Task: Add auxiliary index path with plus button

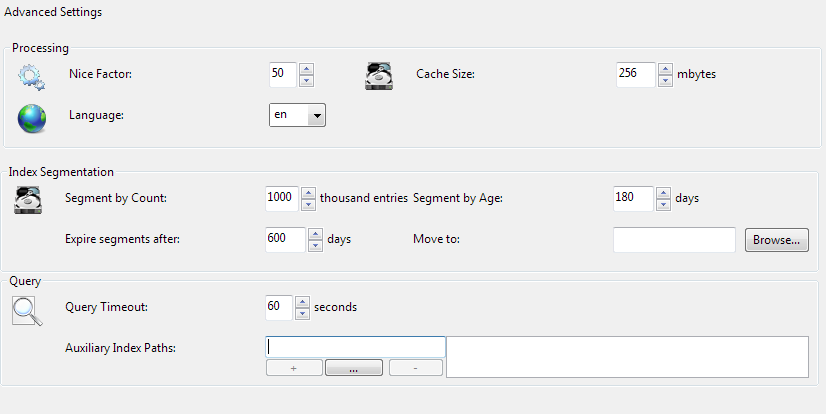Action: point(293,369)
